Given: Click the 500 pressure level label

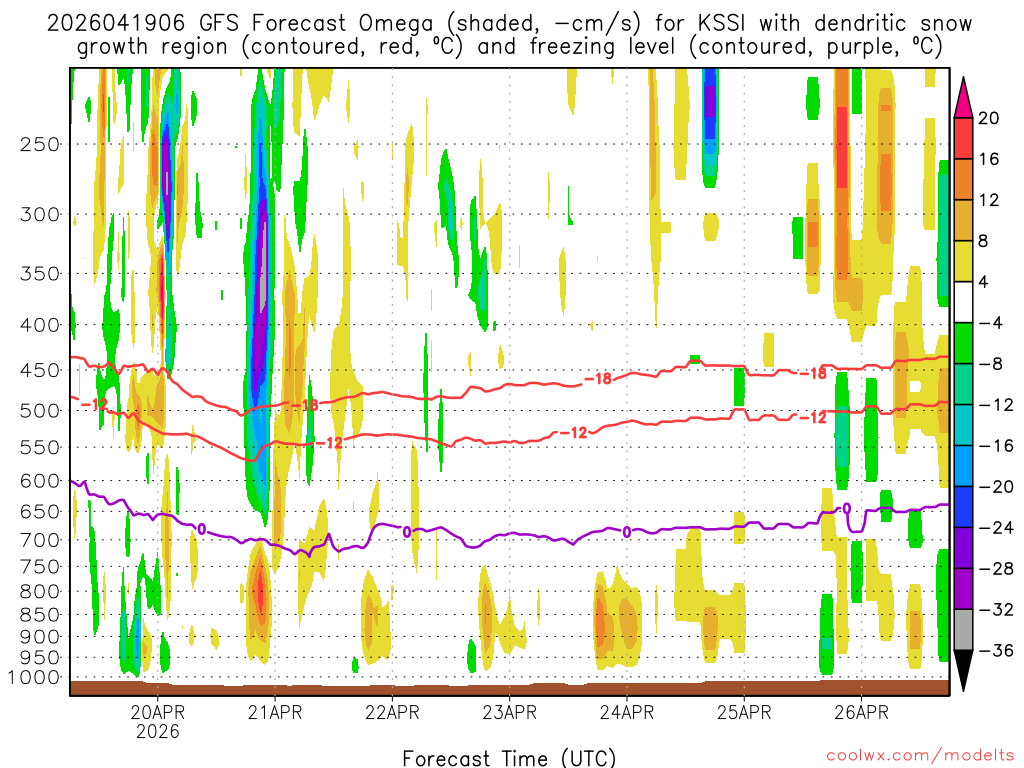Looking at the screenshot, I should 40,411.
